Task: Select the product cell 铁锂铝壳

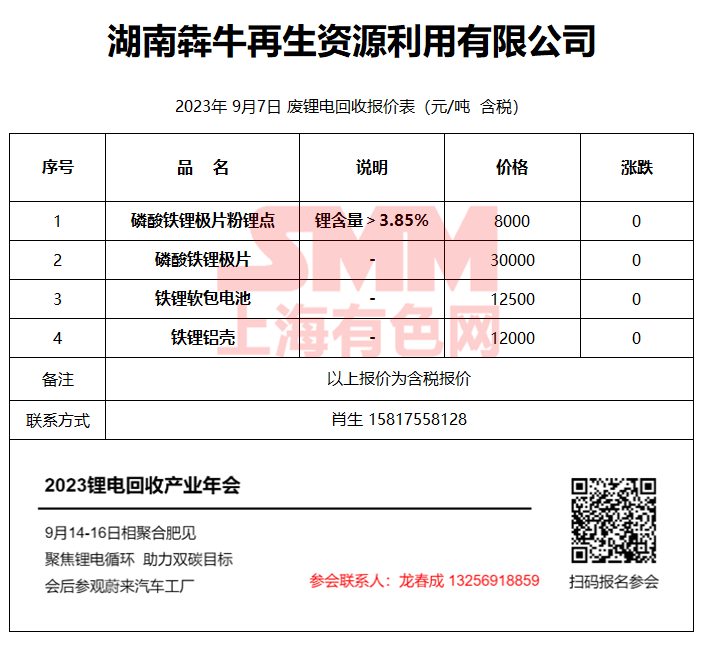Action: (202, 338)
